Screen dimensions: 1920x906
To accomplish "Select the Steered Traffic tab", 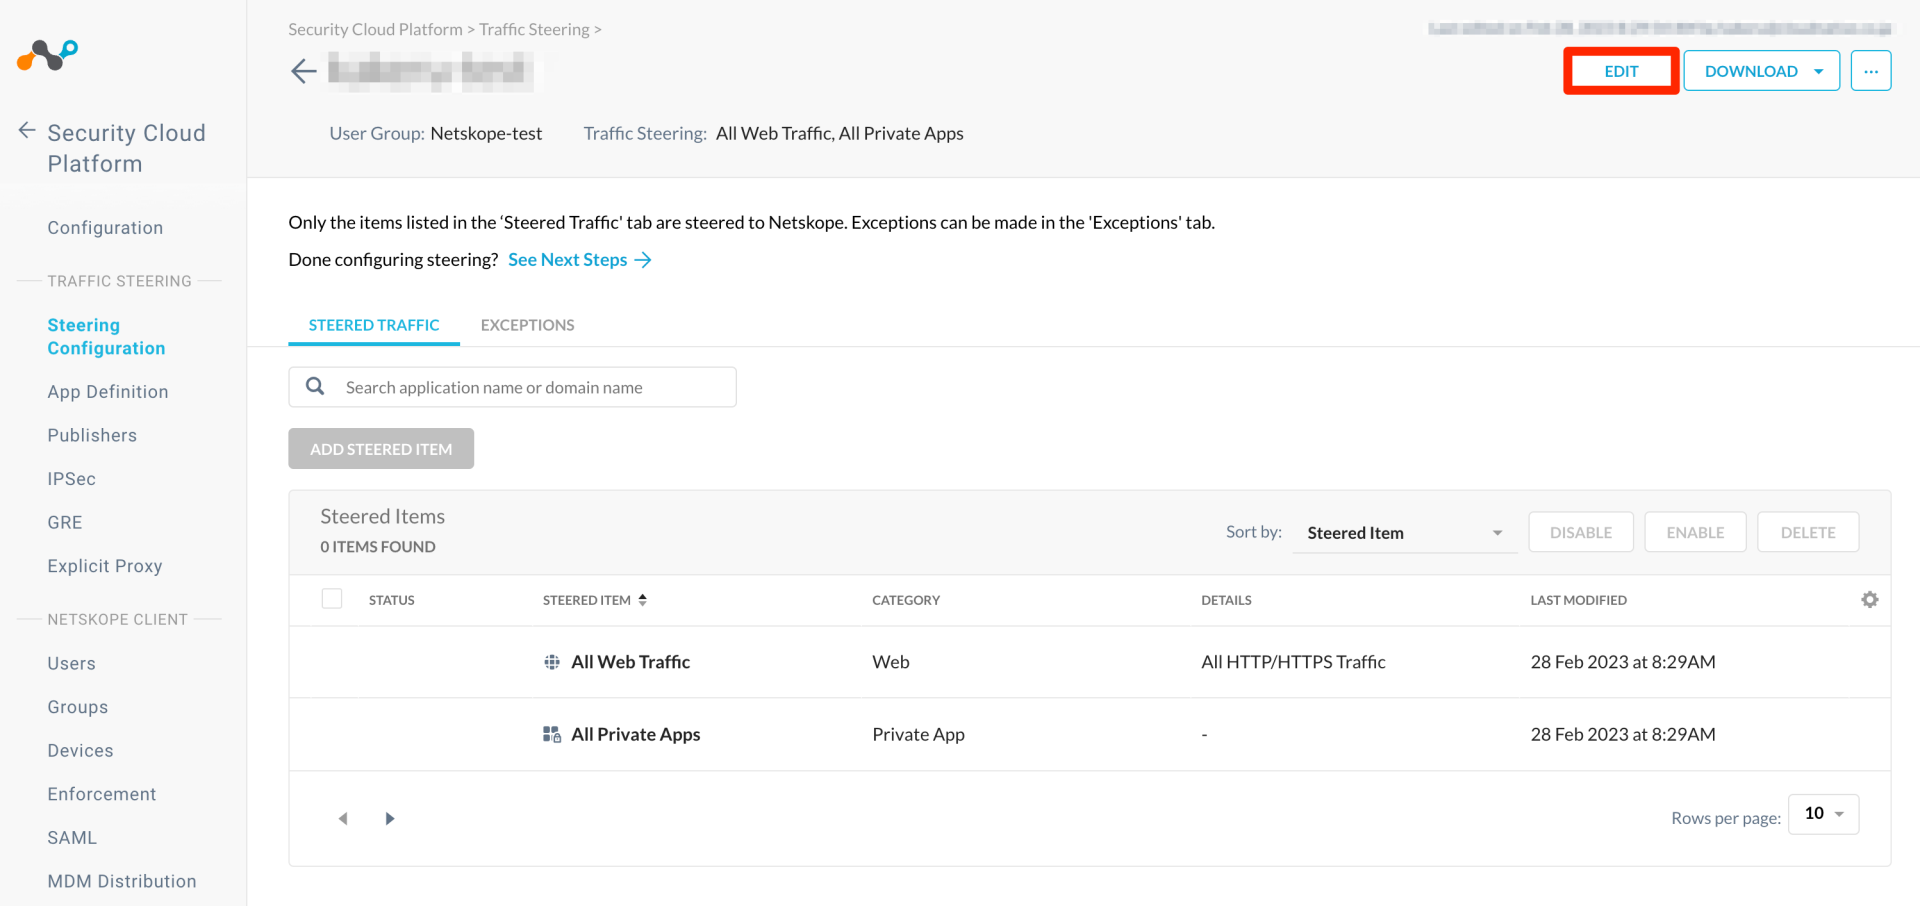I will click(374, 325).
